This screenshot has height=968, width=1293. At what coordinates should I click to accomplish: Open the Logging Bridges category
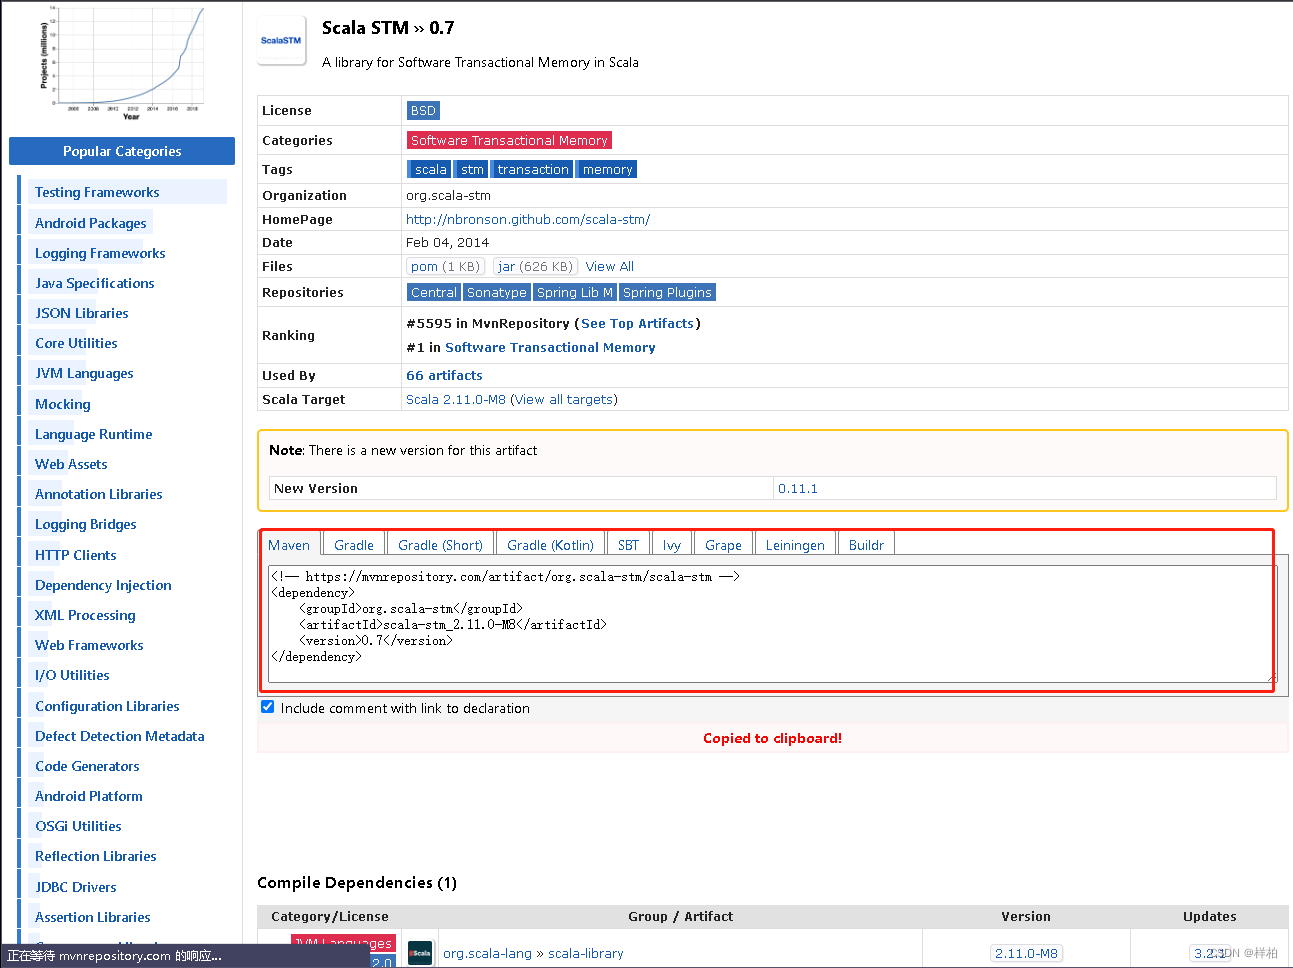[86, 525]
